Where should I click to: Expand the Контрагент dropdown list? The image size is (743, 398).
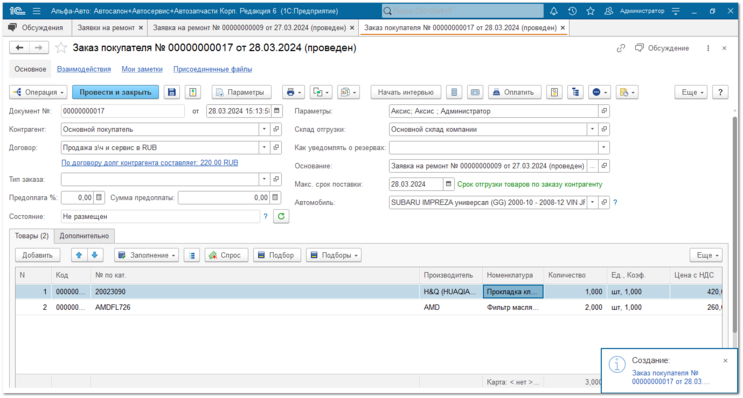[x=264, y=129]
